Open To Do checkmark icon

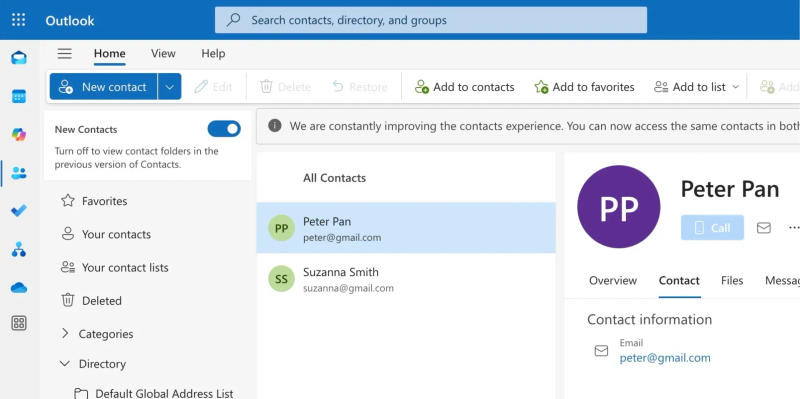(19, 211)
